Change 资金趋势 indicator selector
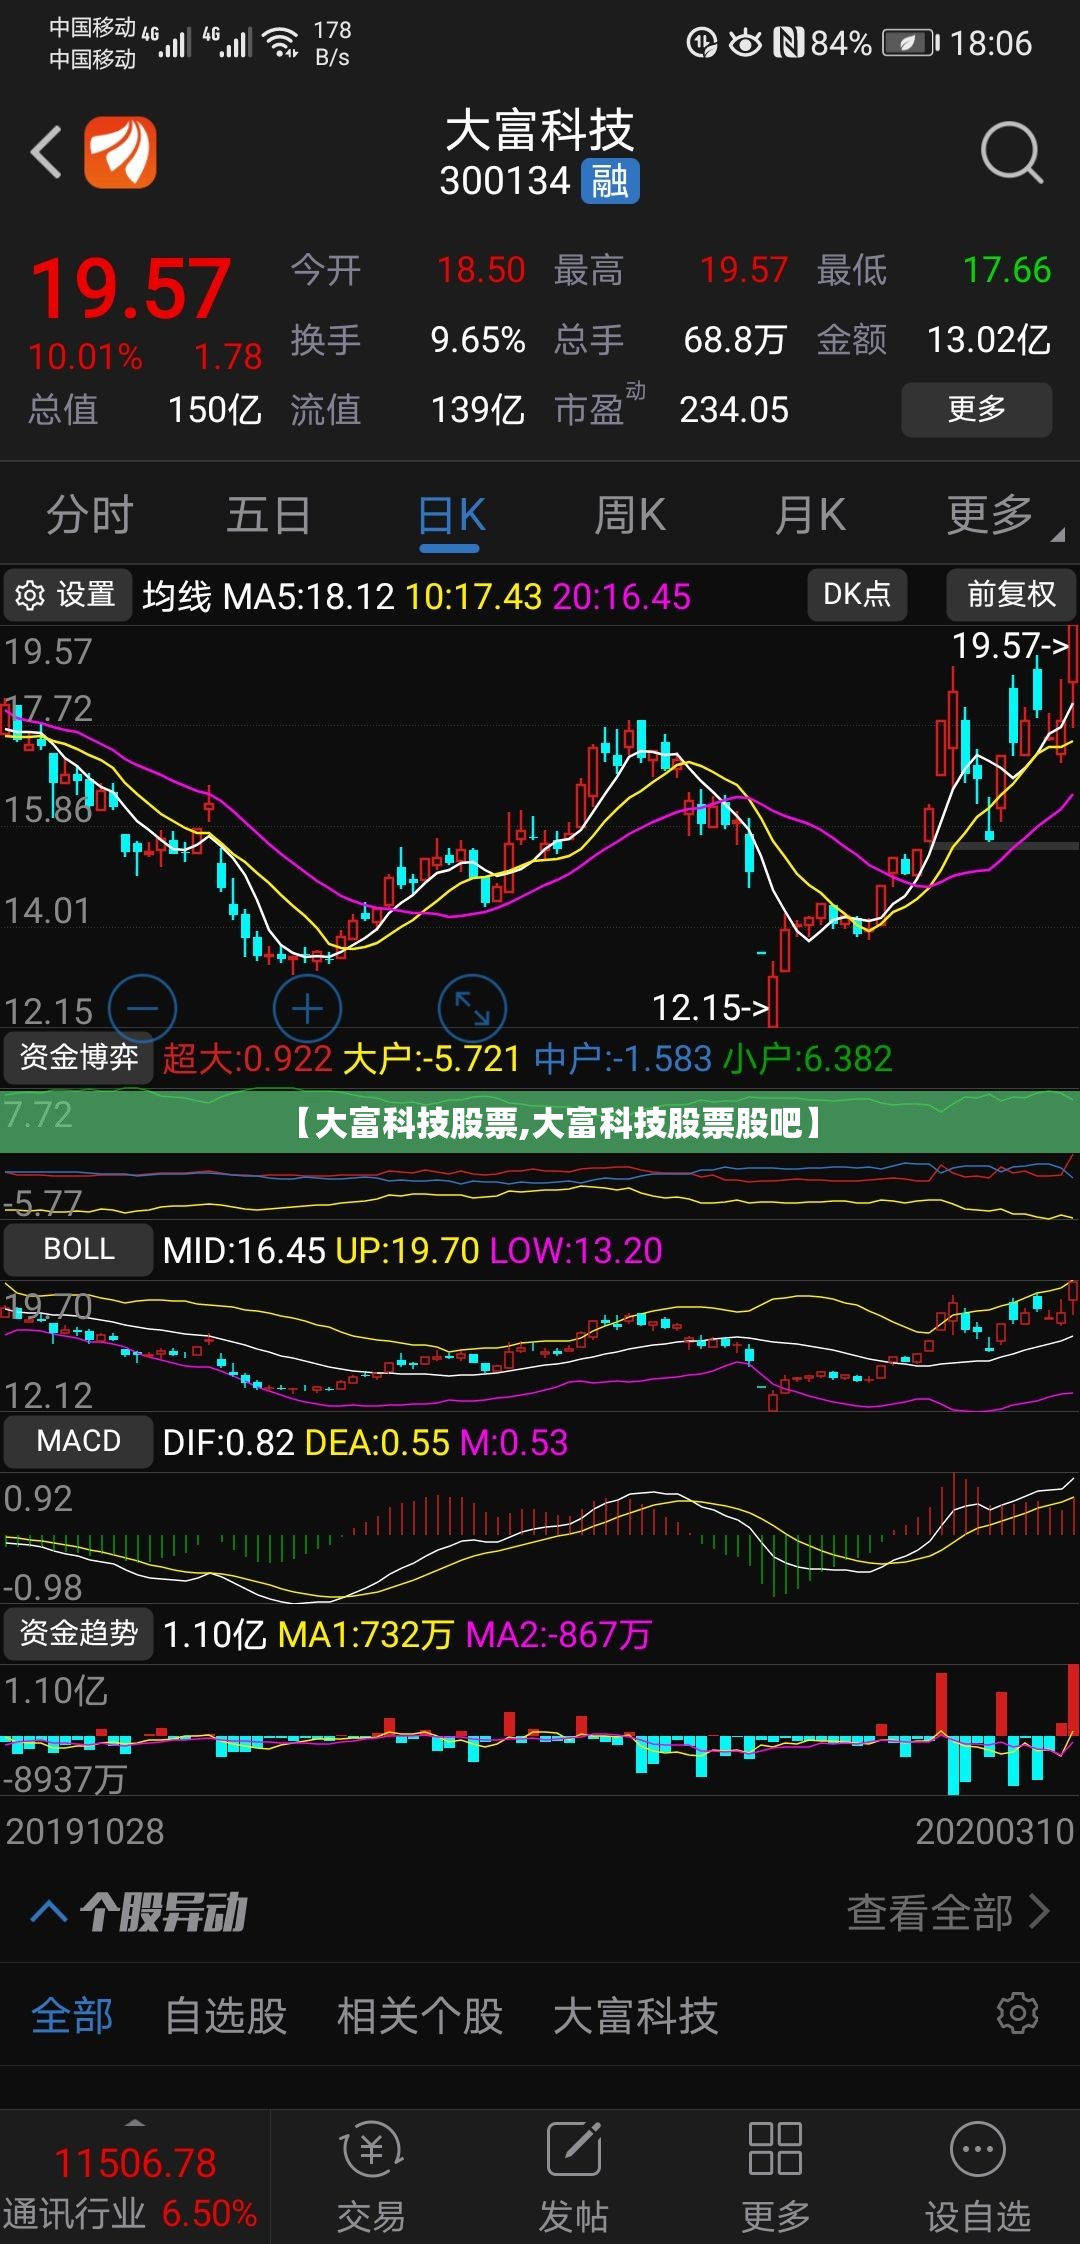Screen dimensions: 1080x2244 [79, 1633]
